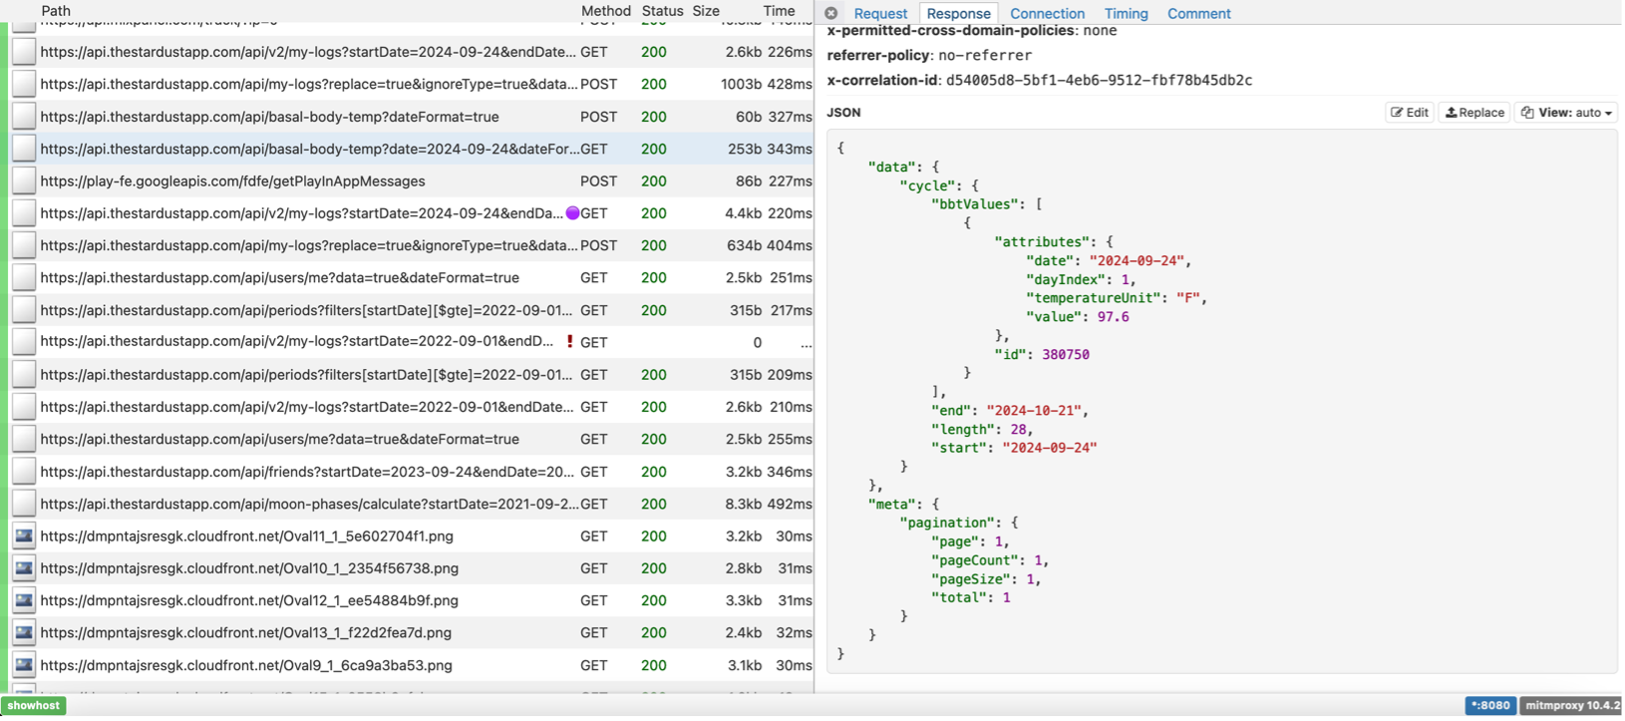Click image icon for Oval13 PNG request
The image size is (1625, 721).
tap(24, 632)
